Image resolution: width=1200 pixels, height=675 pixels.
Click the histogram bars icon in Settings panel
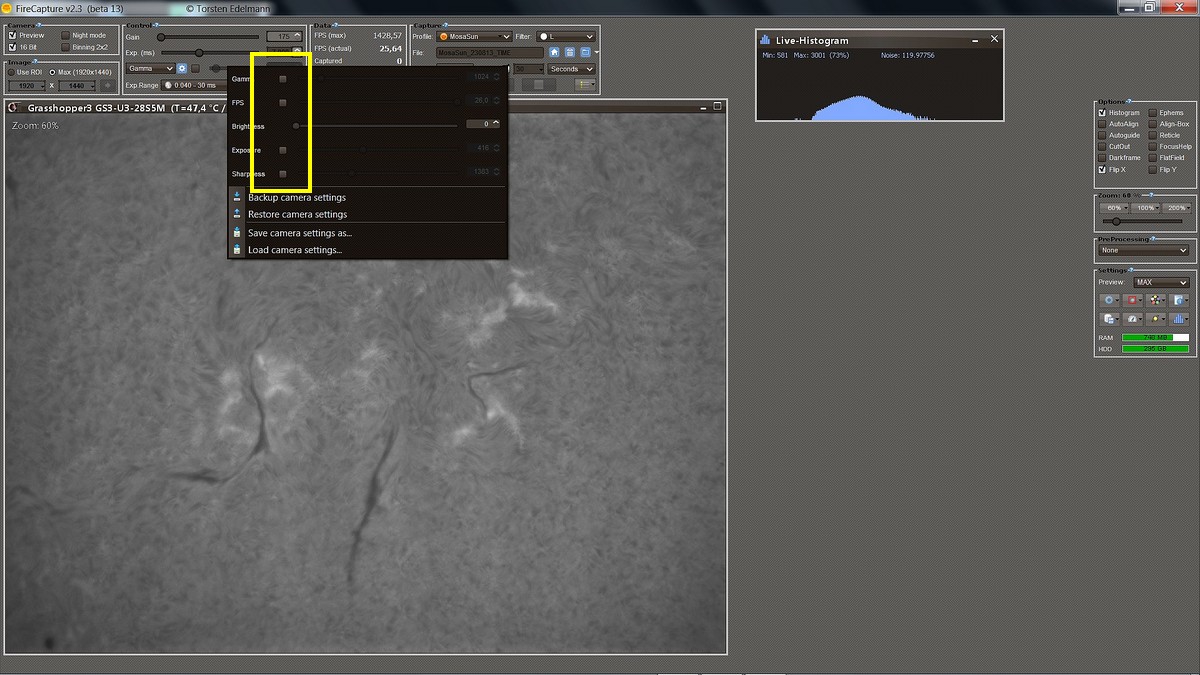[1179, 319]
